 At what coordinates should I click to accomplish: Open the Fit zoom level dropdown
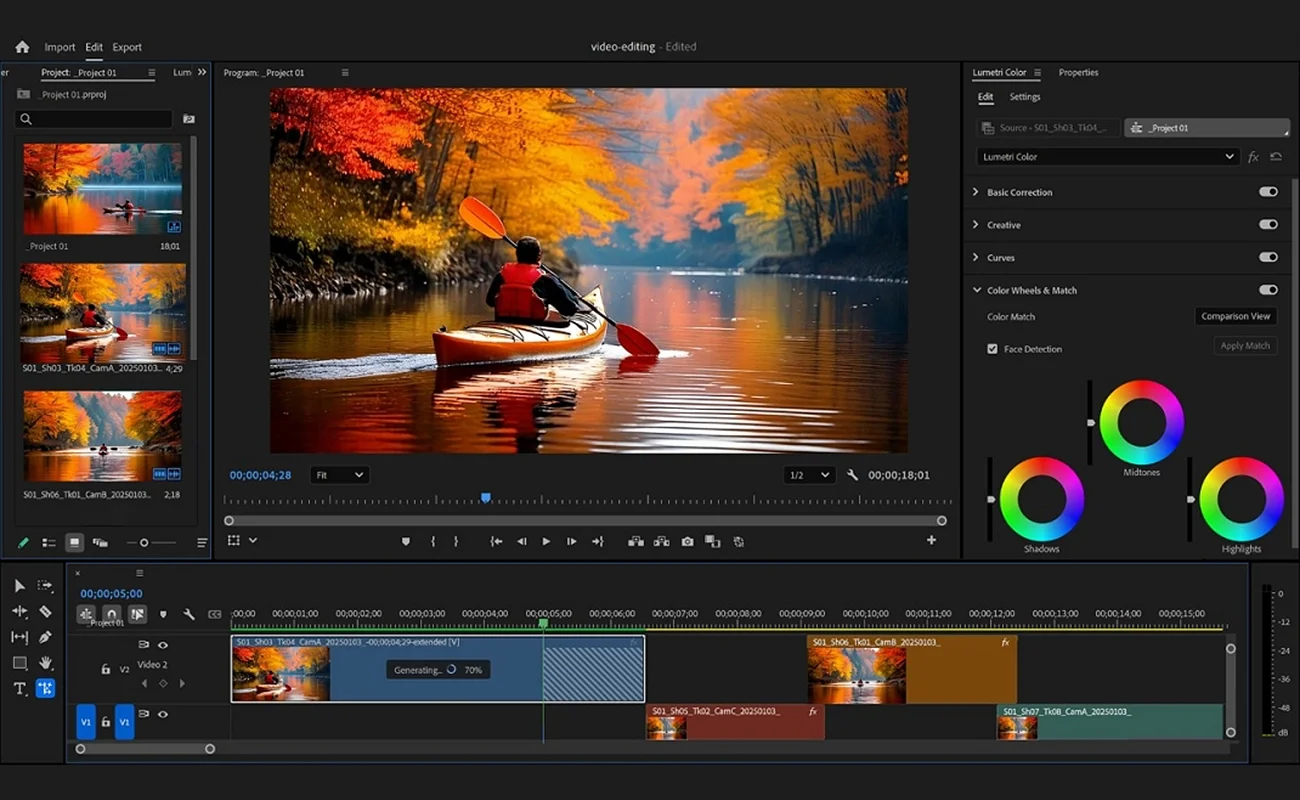coord(339,475)
